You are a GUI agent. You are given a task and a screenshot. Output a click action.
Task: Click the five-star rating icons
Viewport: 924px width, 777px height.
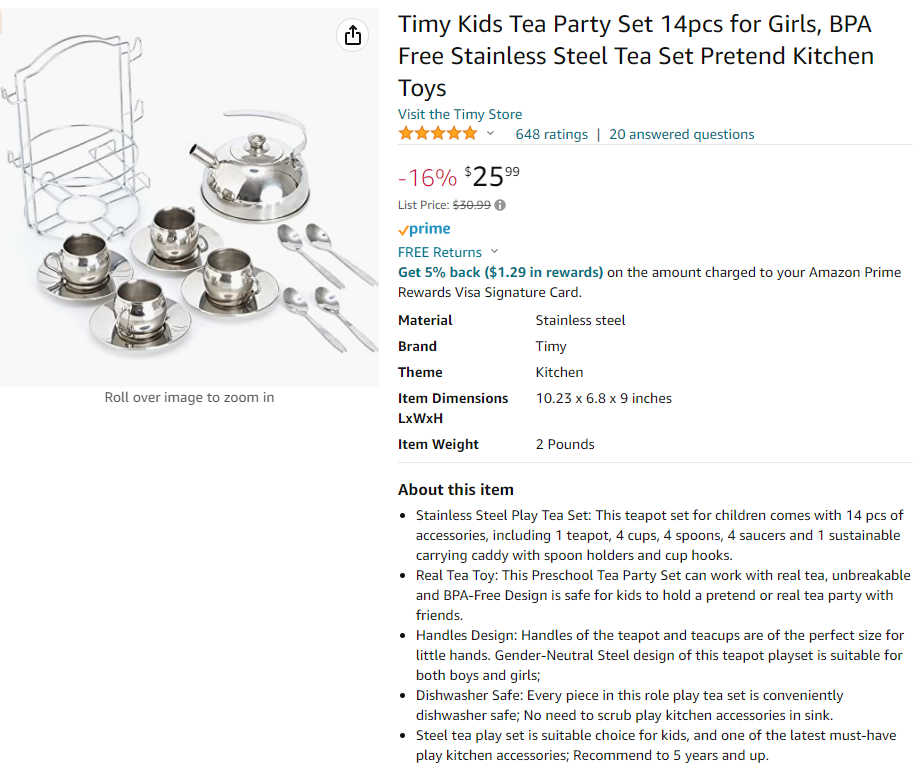tap(438, 134)
